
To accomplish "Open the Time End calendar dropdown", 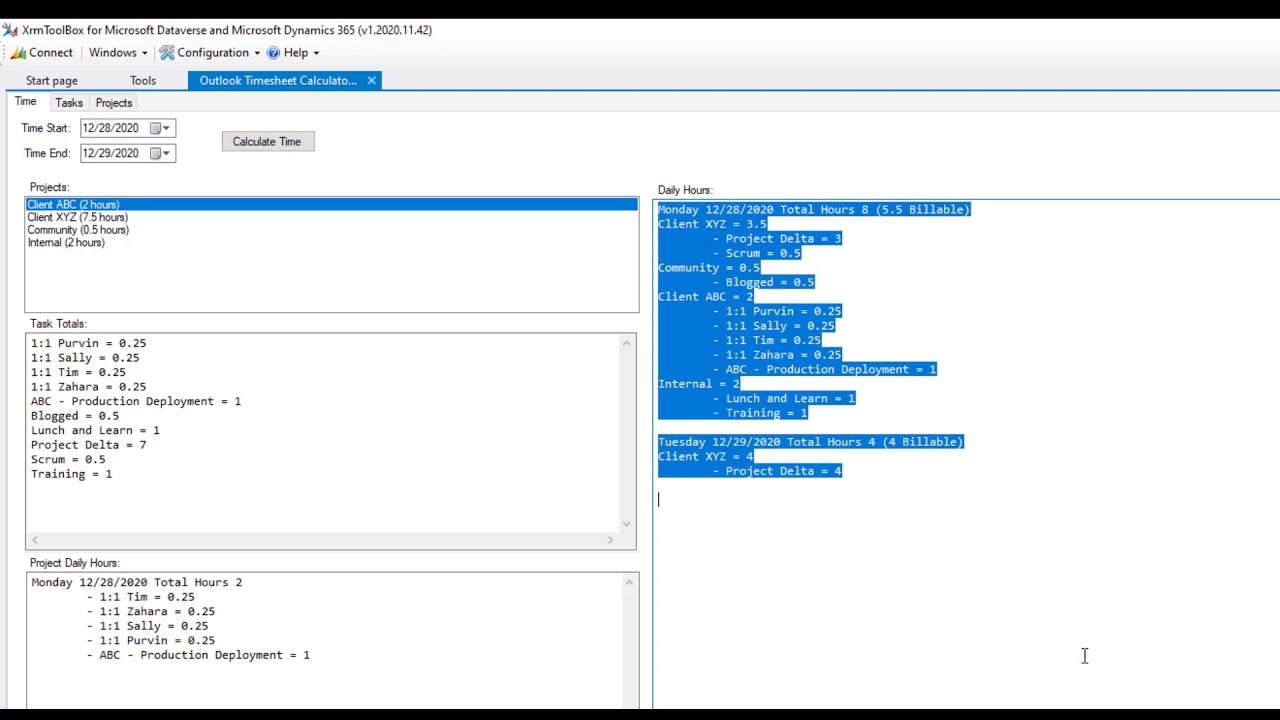I will pos(161,153).
